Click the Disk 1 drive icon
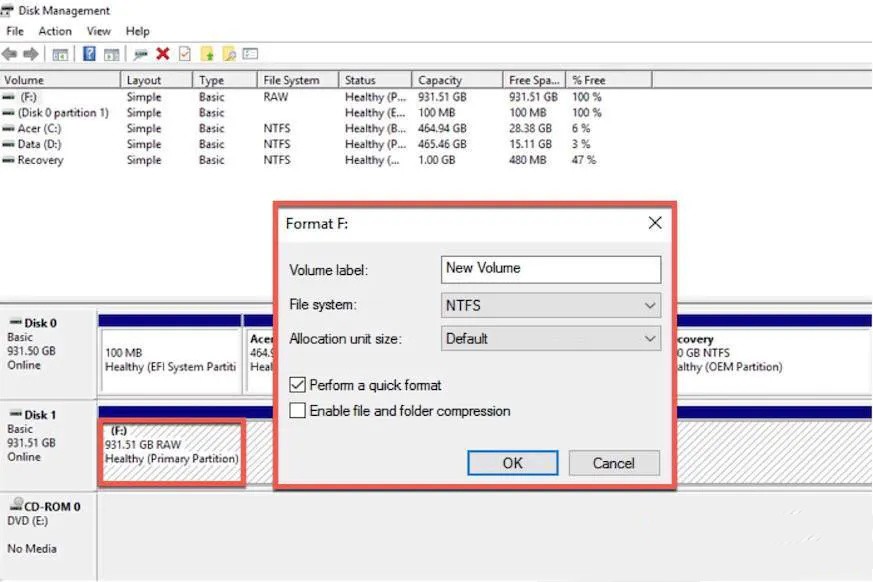873x582 pixels. point(16,414)
